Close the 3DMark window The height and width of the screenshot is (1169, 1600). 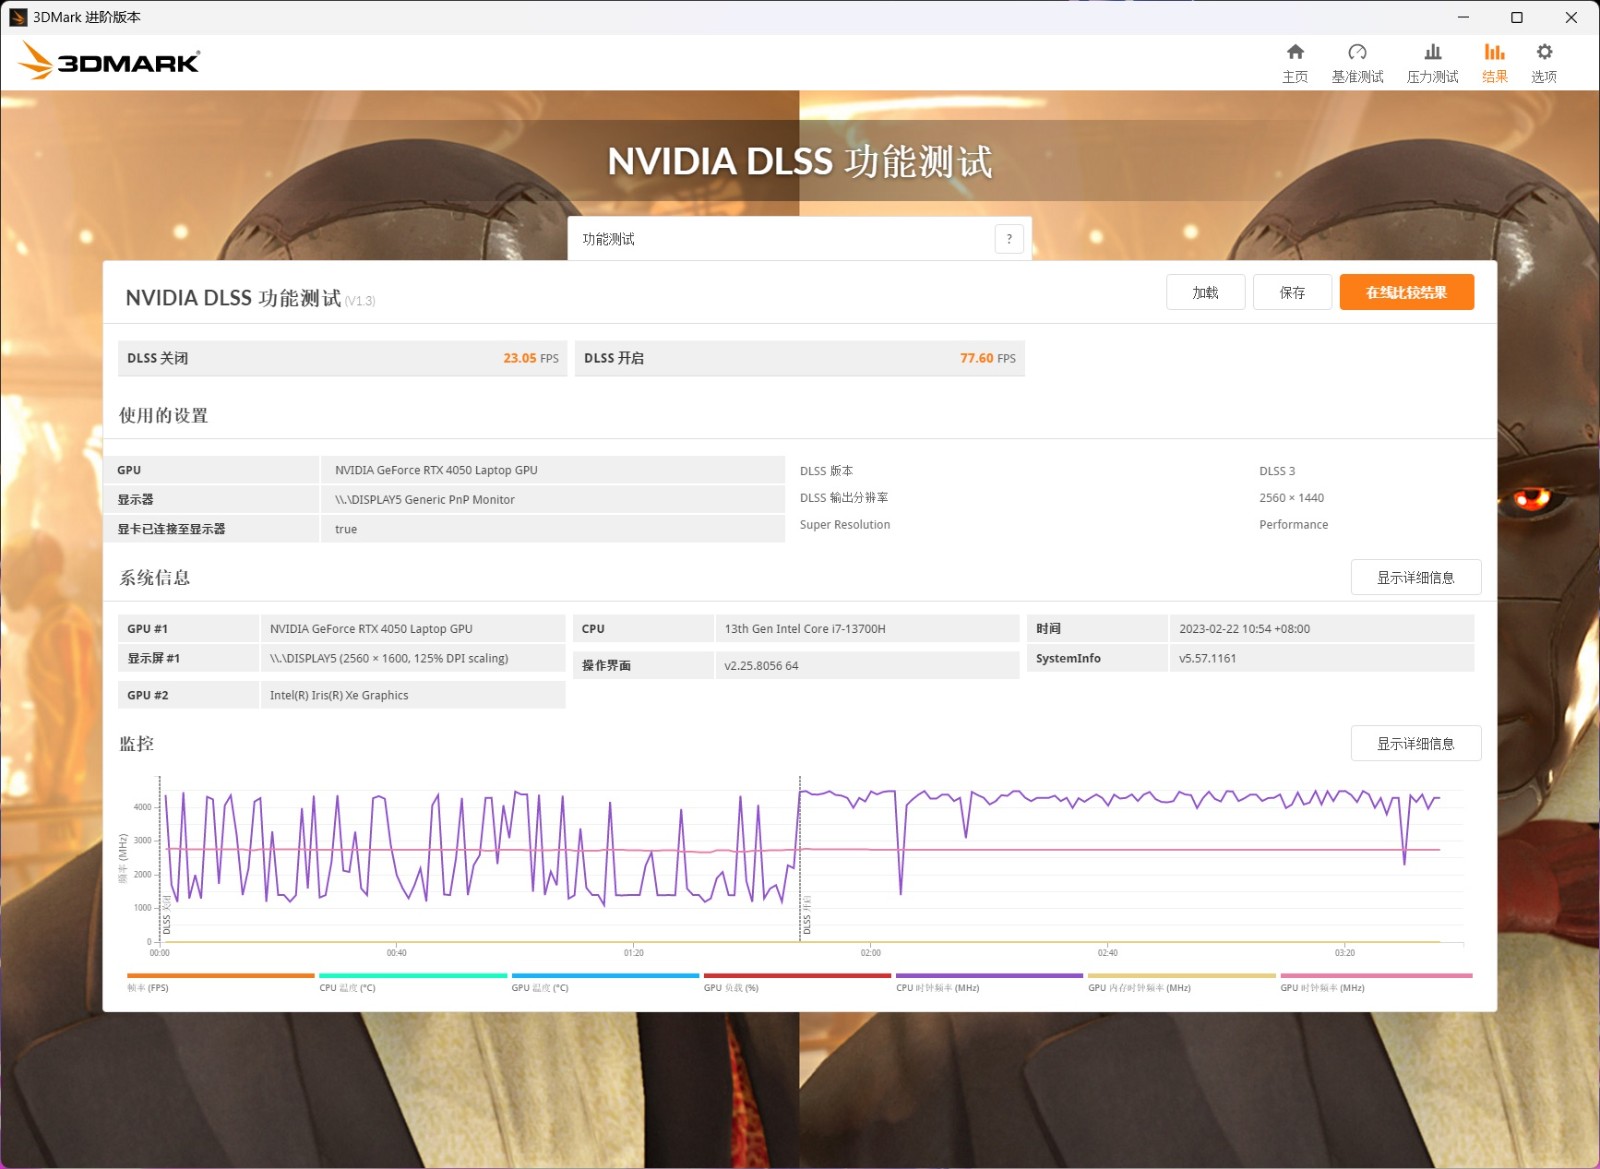(x=1571, y=17)
